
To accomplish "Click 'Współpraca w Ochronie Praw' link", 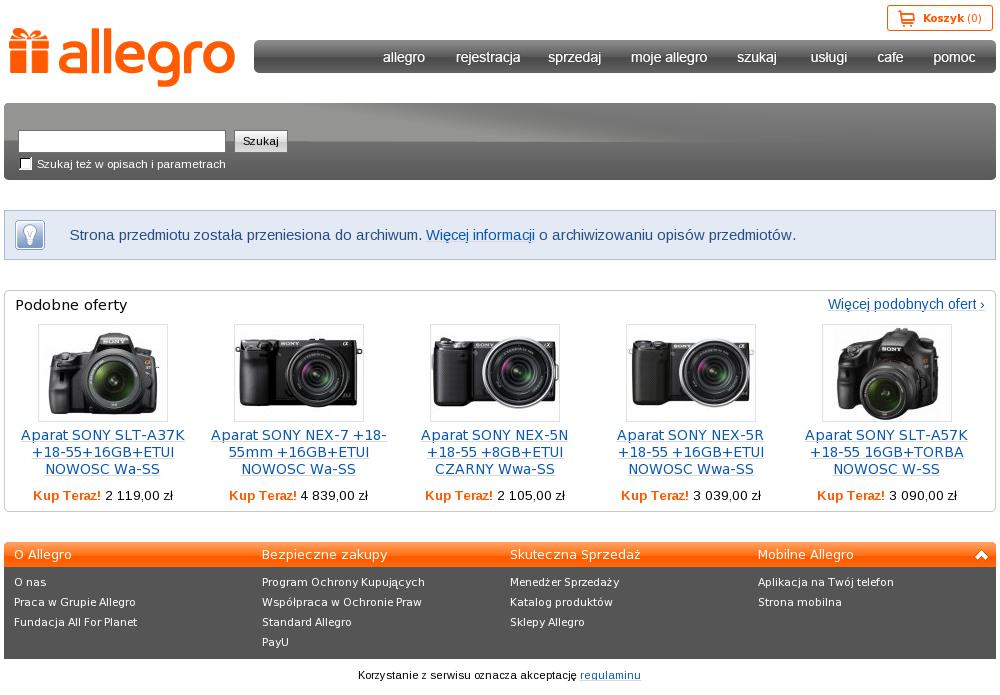I will tap(342, 602).
